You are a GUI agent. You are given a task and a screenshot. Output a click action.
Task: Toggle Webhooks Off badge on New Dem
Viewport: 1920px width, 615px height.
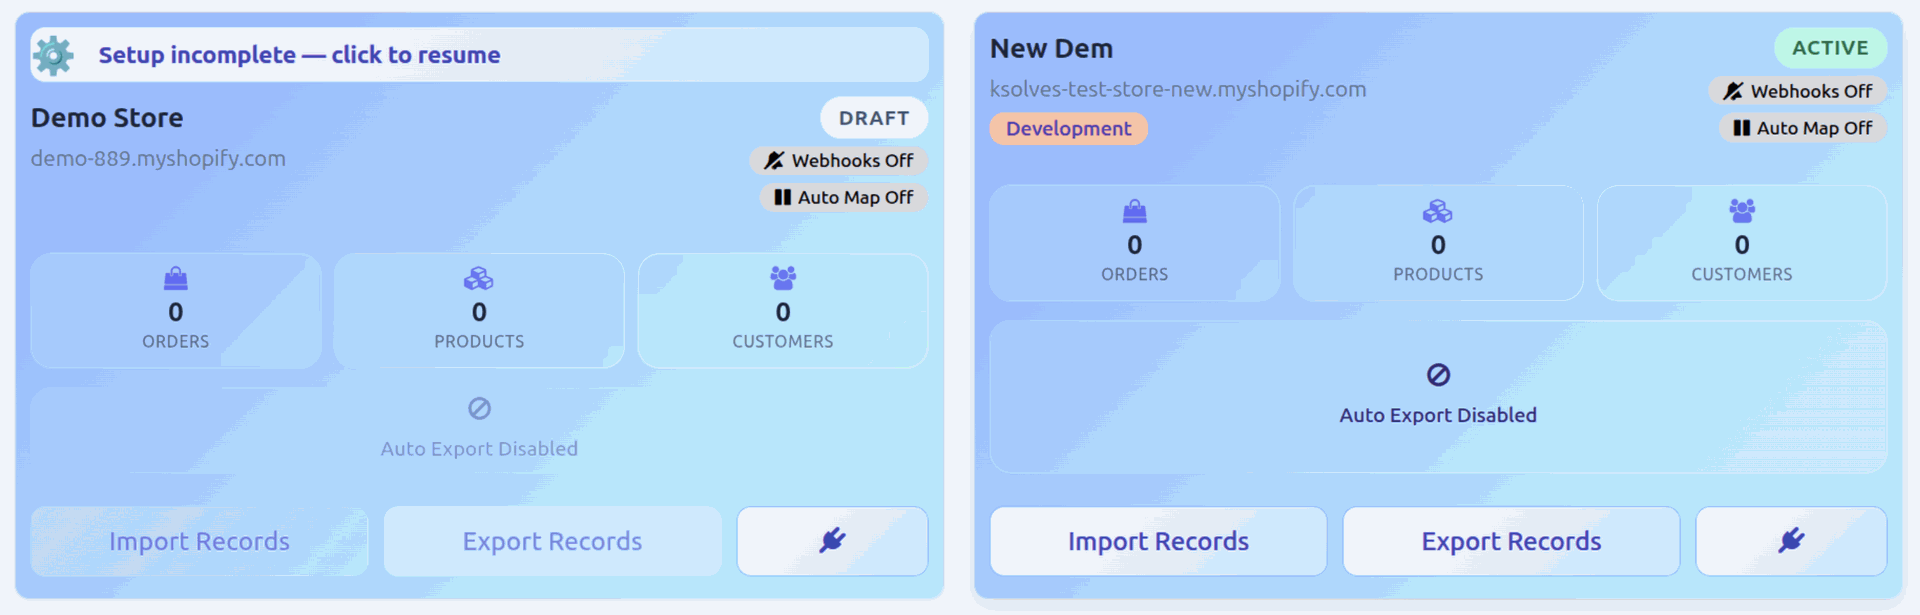1798,91
